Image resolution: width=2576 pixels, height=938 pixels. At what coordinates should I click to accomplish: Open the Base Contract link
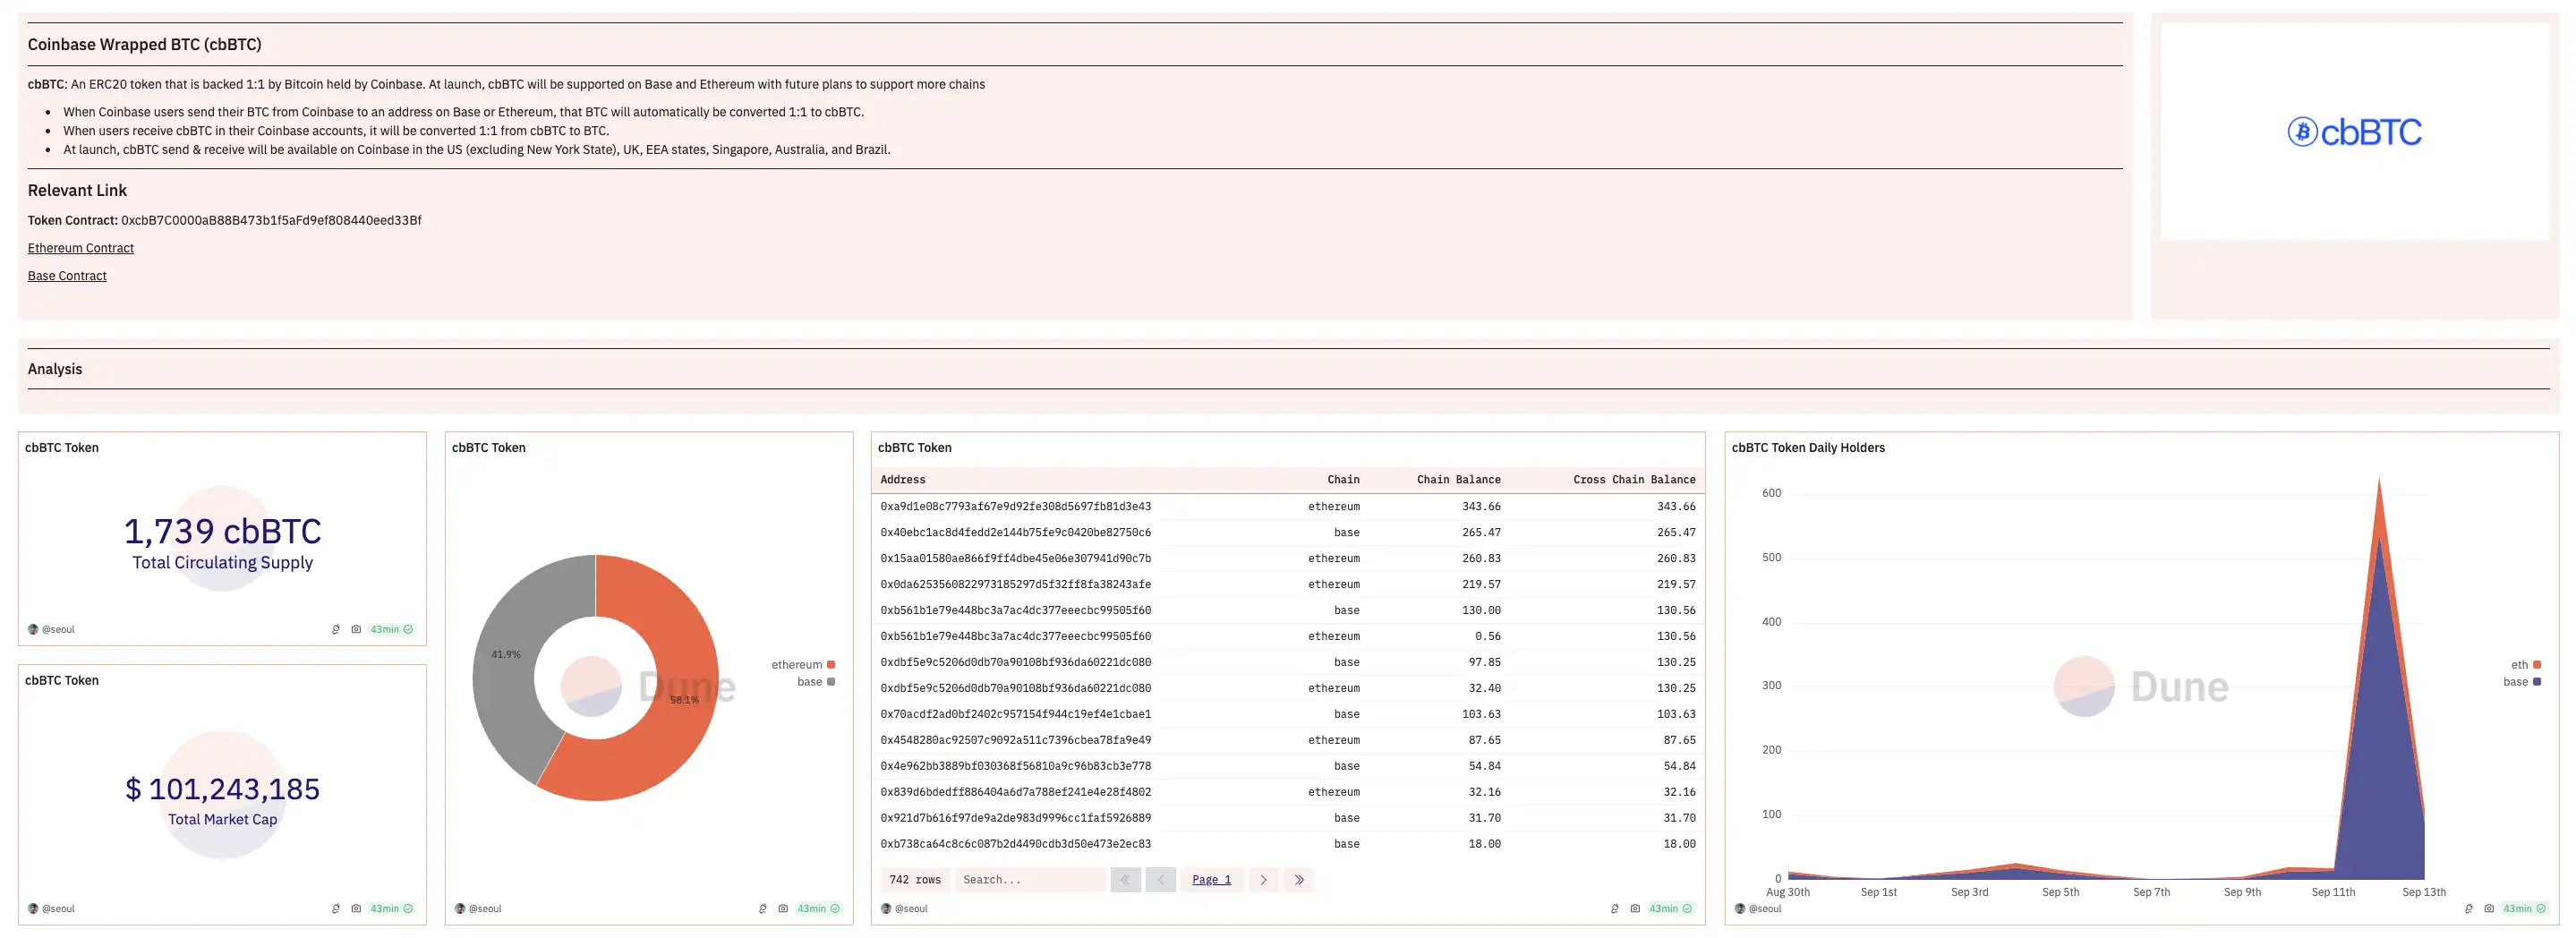coord(67,276)
